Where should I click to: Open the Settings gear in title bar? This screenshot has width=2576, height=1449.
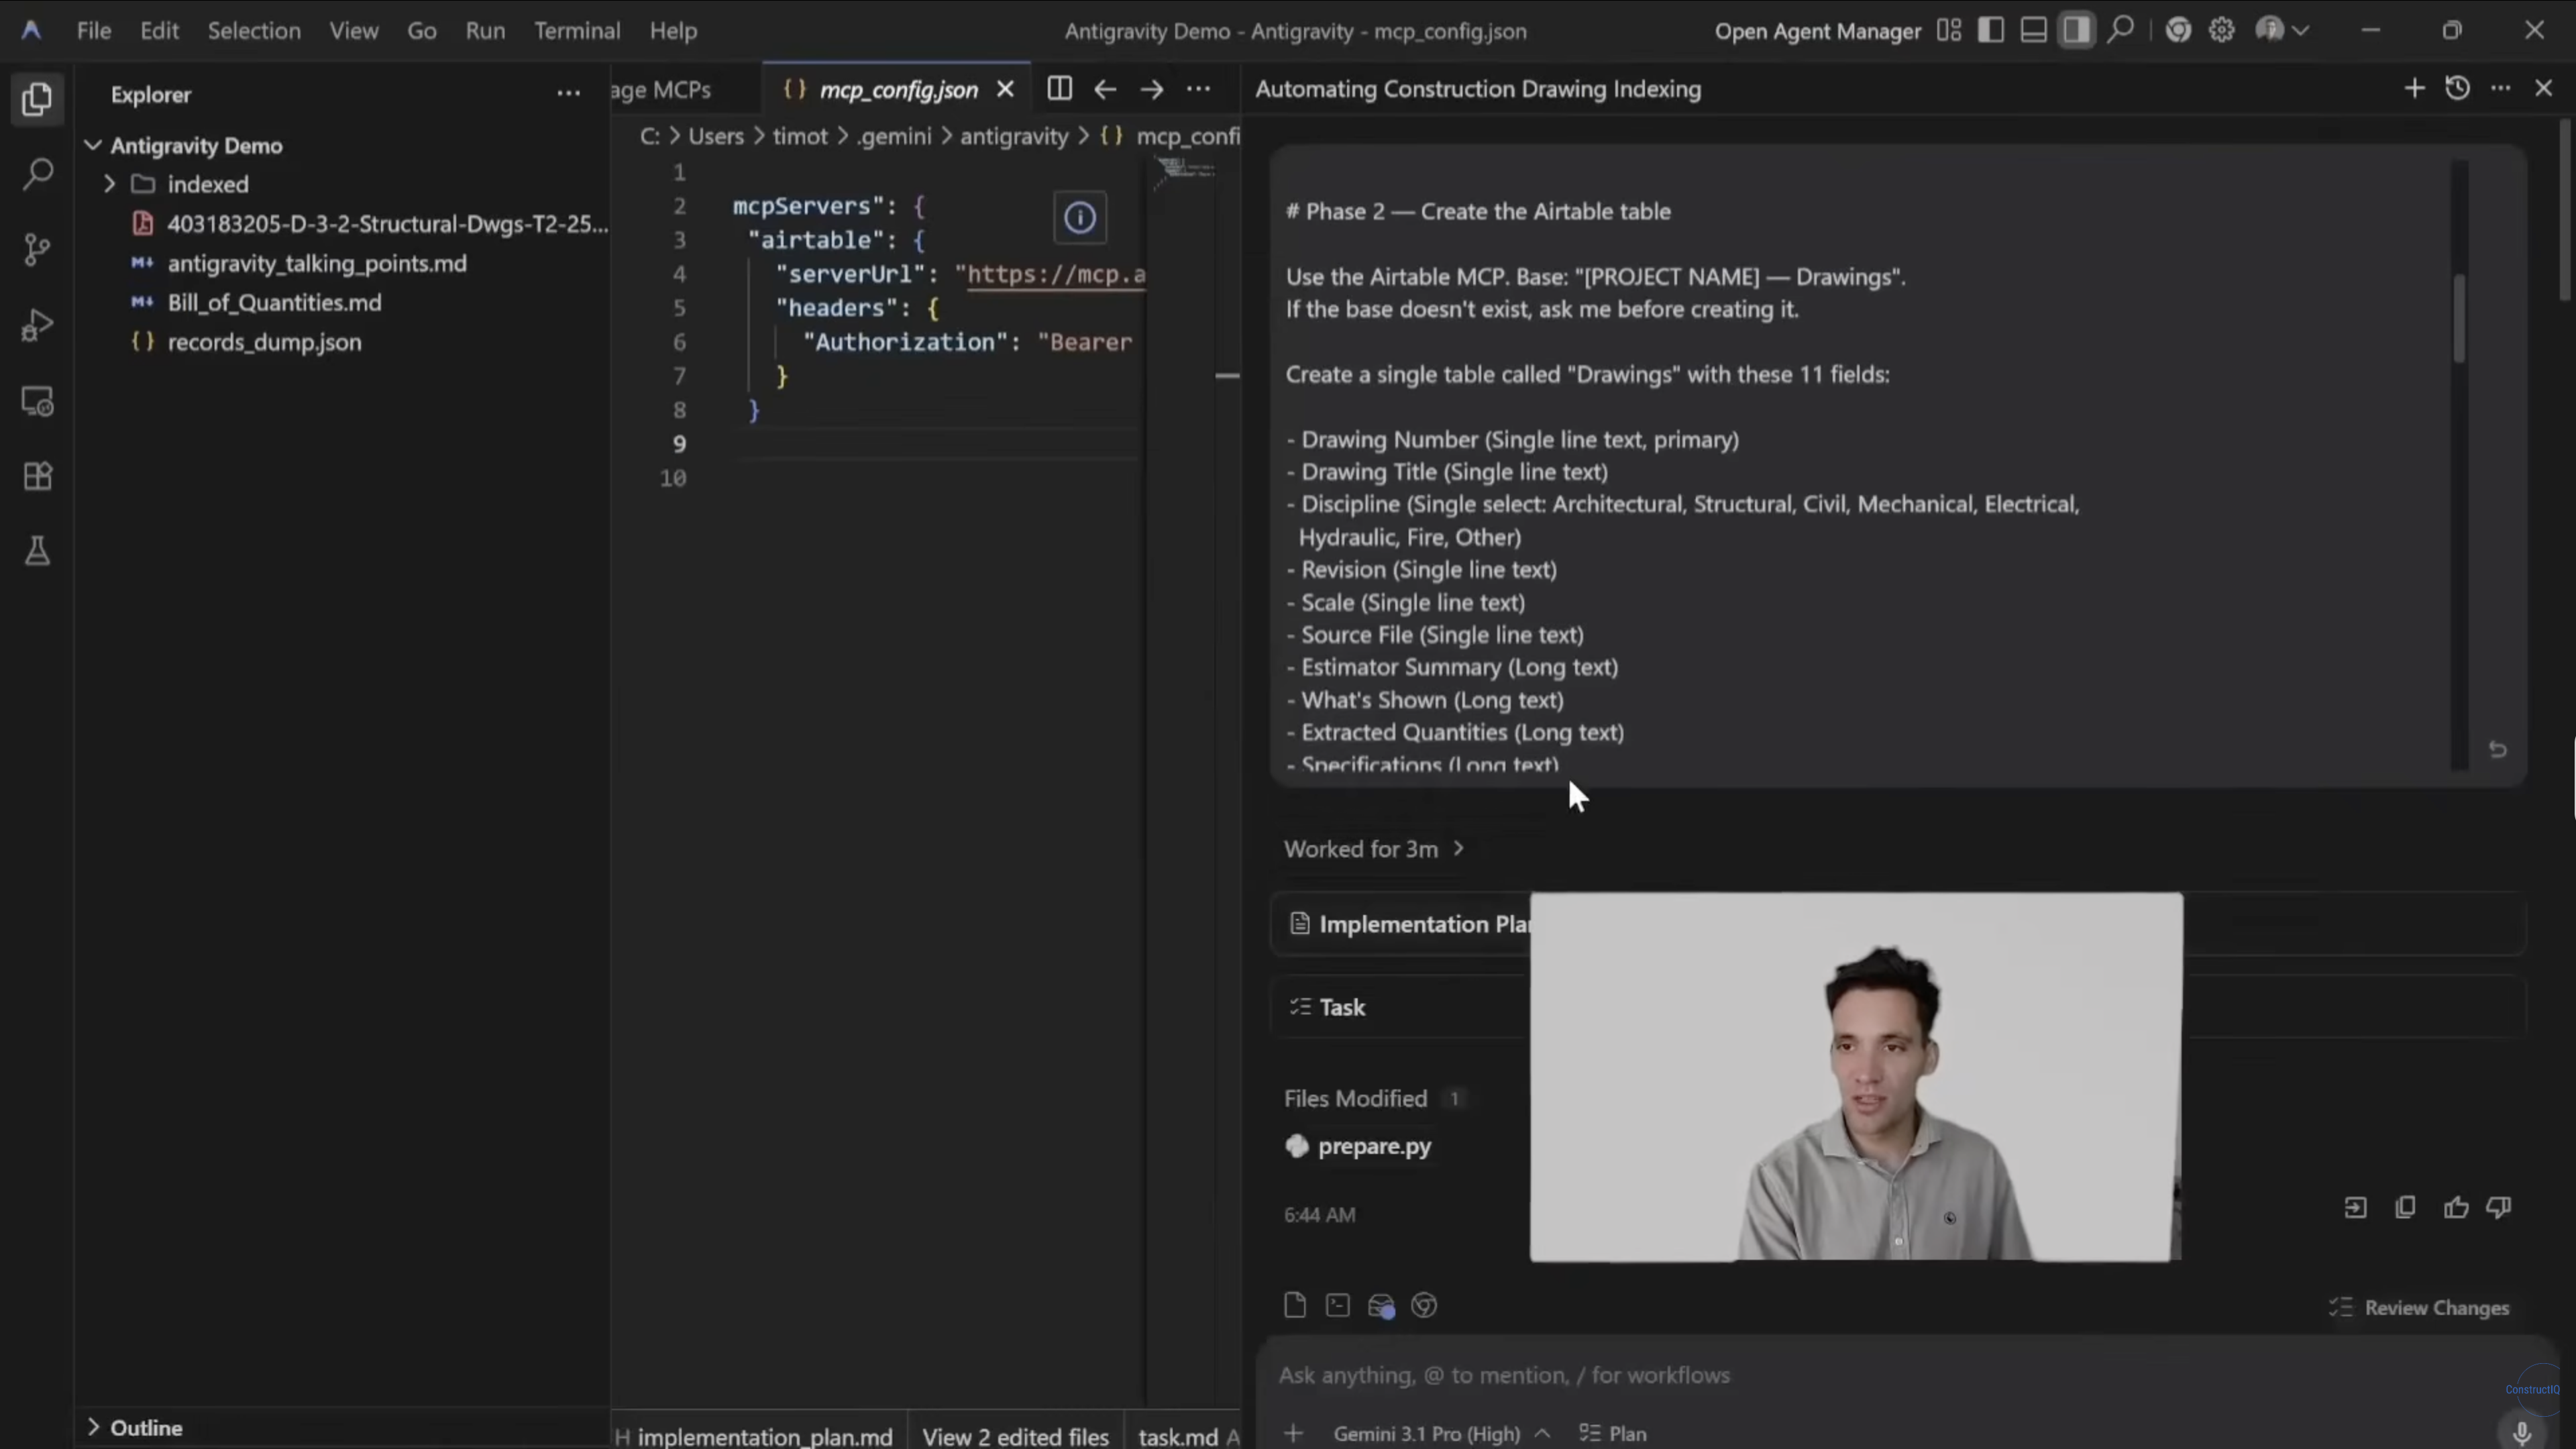2221,30
